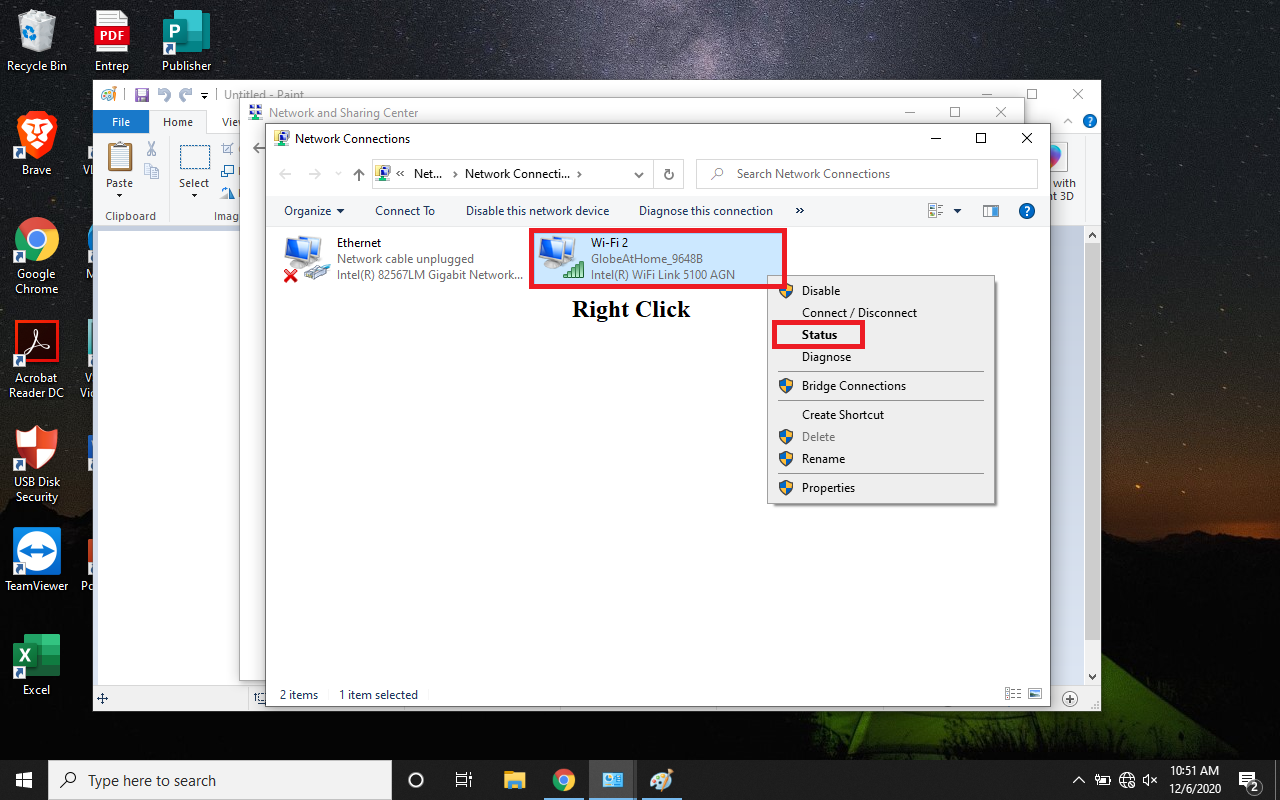The width and height of the screenshot is (1280, 800).
Task: Open Excel desktop shortcut
Action: (37, 664)
